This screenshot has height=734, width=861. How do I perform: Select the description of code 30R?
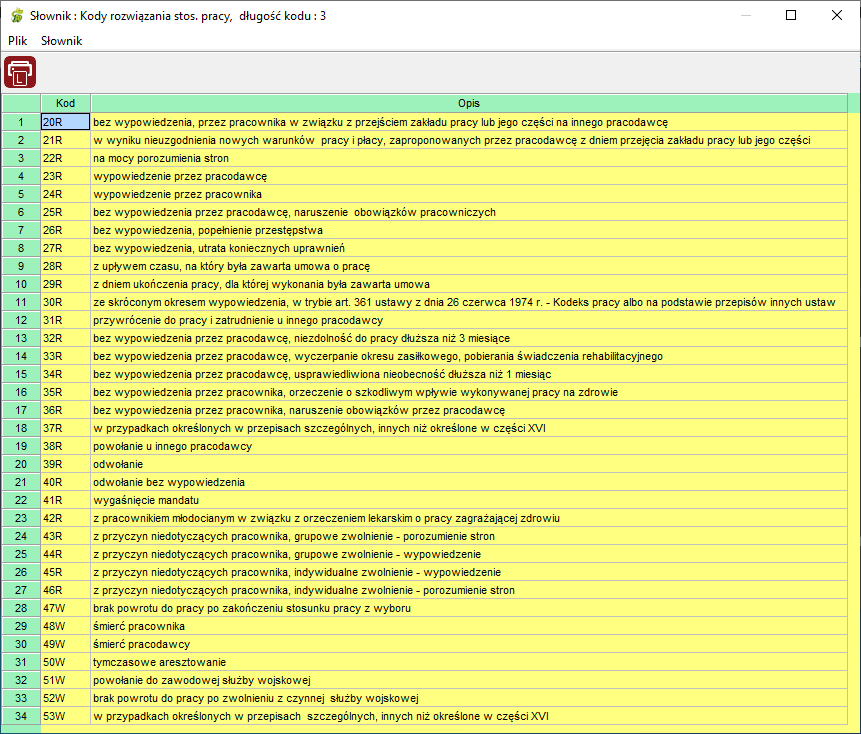coord(469,302)
